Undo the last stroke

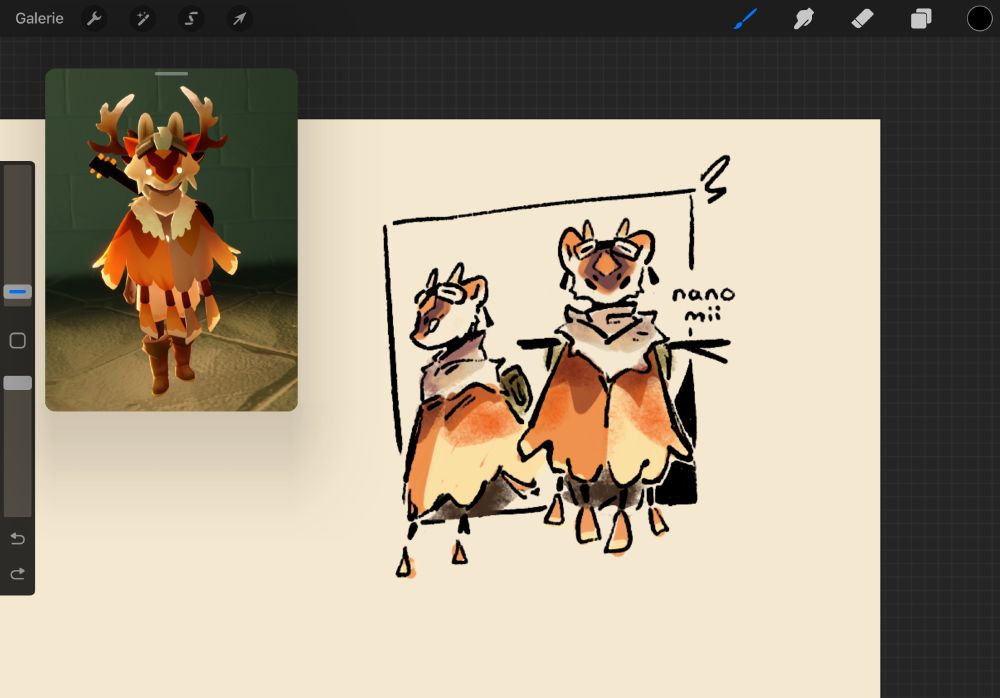[18, 539]
